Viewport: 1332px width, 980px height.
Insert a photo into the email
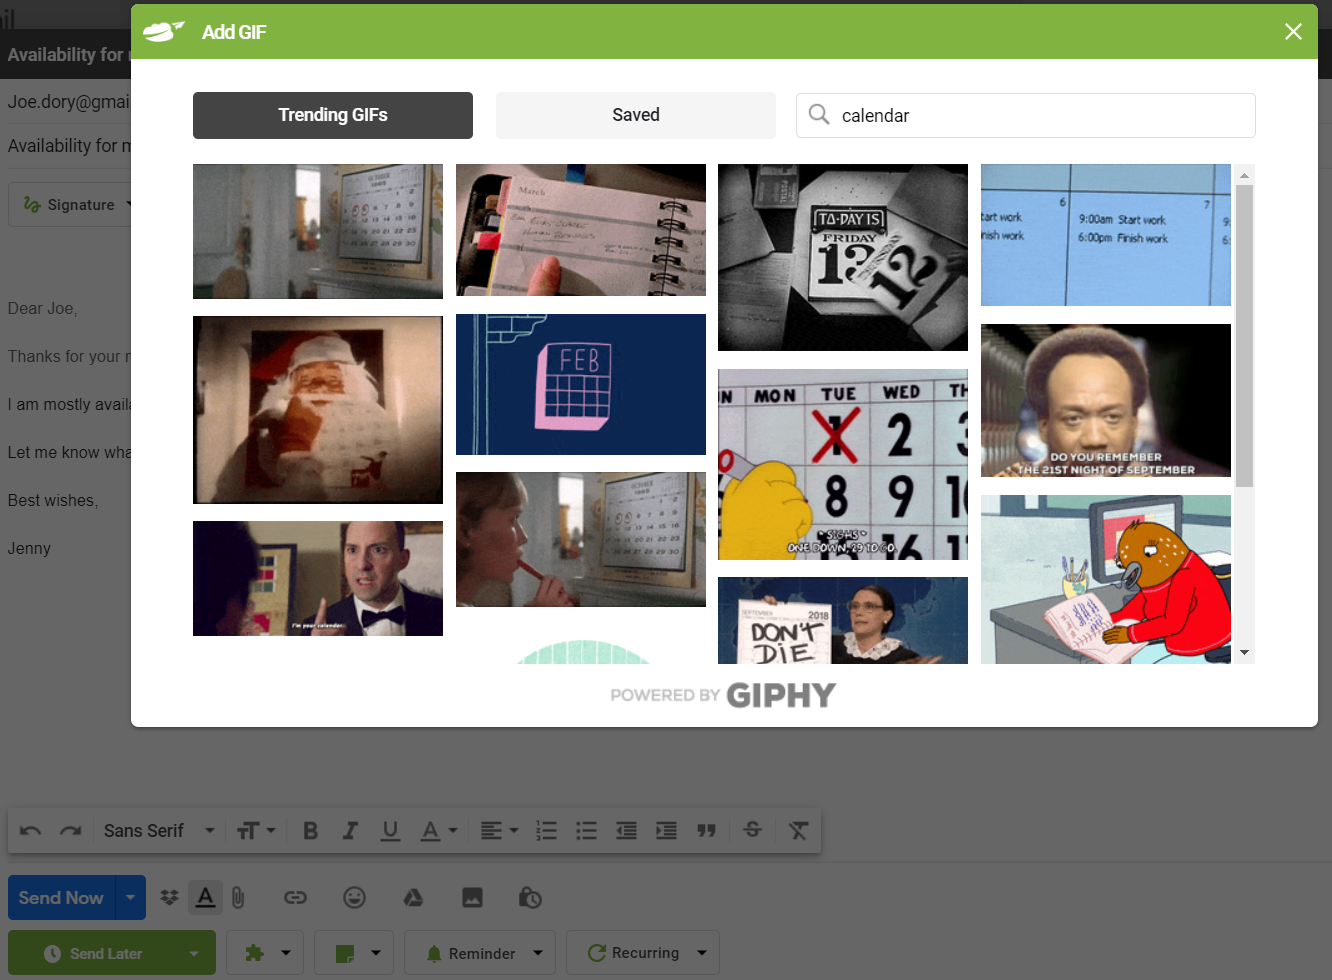point(472,898)
